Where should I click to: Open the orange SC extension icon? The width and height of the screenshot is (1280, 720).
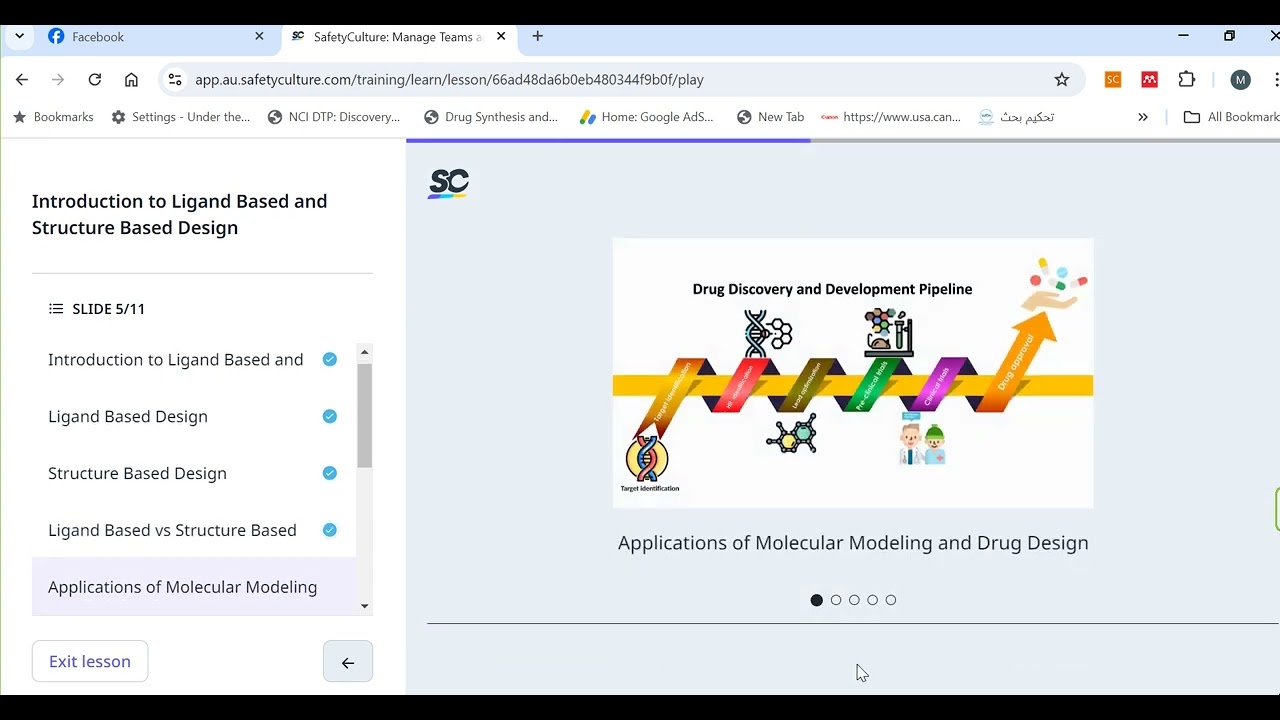coord(1113,80)
